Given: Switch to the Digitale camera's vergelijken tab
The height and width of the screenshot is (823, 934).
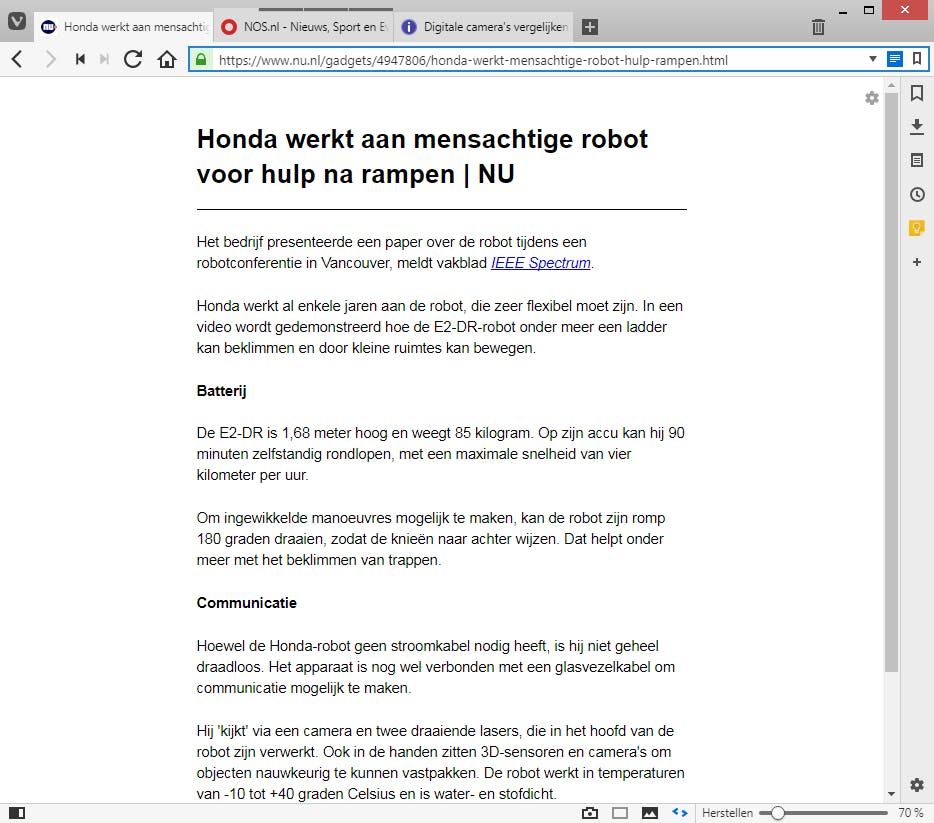Looking at the screenshot, I should (484, 27).
